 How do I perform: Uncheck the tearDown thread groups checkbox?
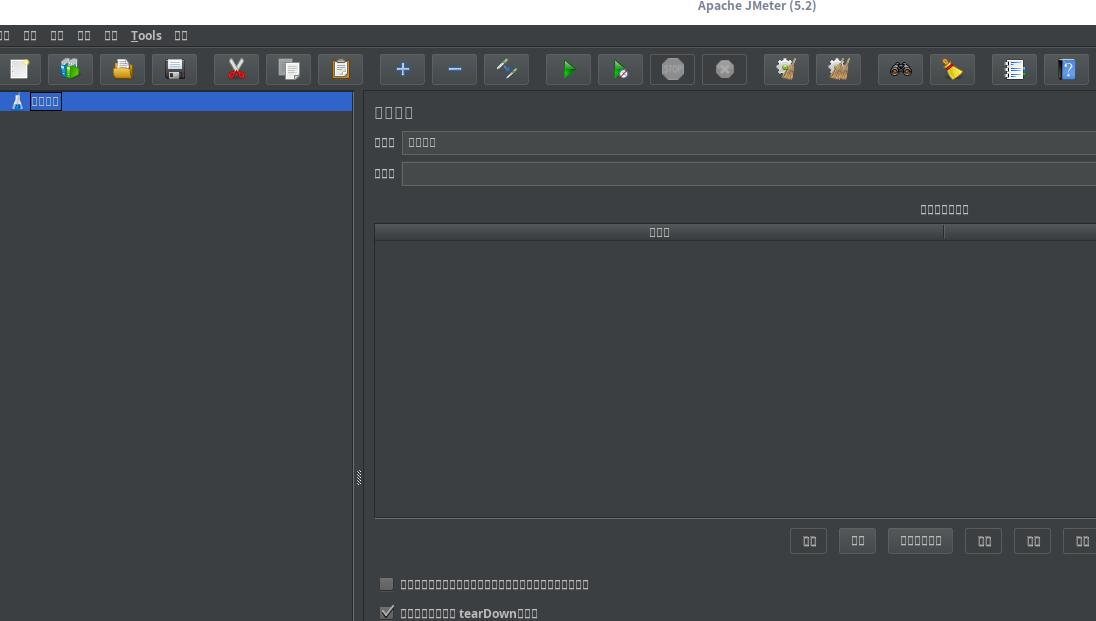(x=387, y=613)
